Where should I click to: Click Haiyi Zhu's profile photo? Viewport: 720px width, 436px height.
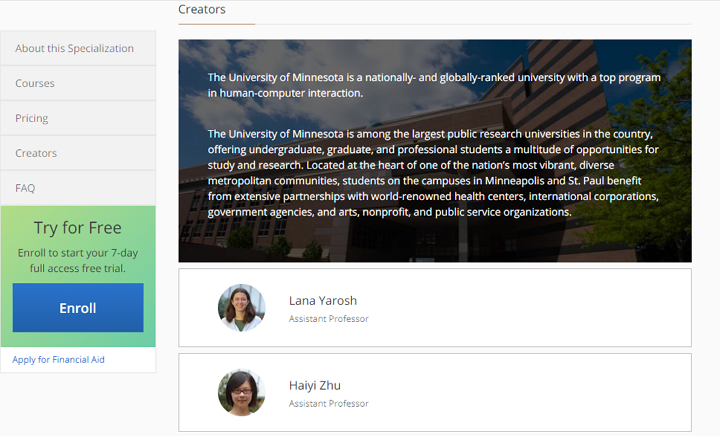click(241, 392)
